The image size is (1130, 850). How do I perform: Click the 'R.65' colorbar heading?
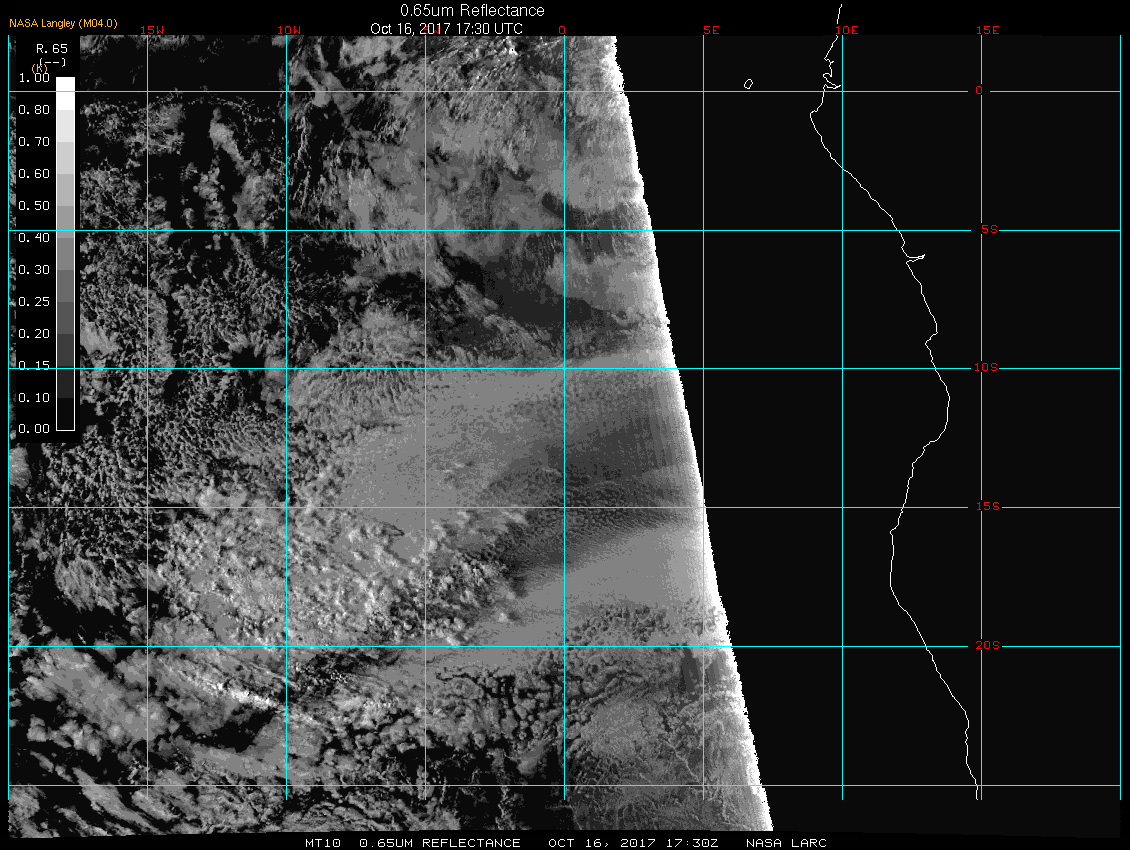tap(52, 49)
